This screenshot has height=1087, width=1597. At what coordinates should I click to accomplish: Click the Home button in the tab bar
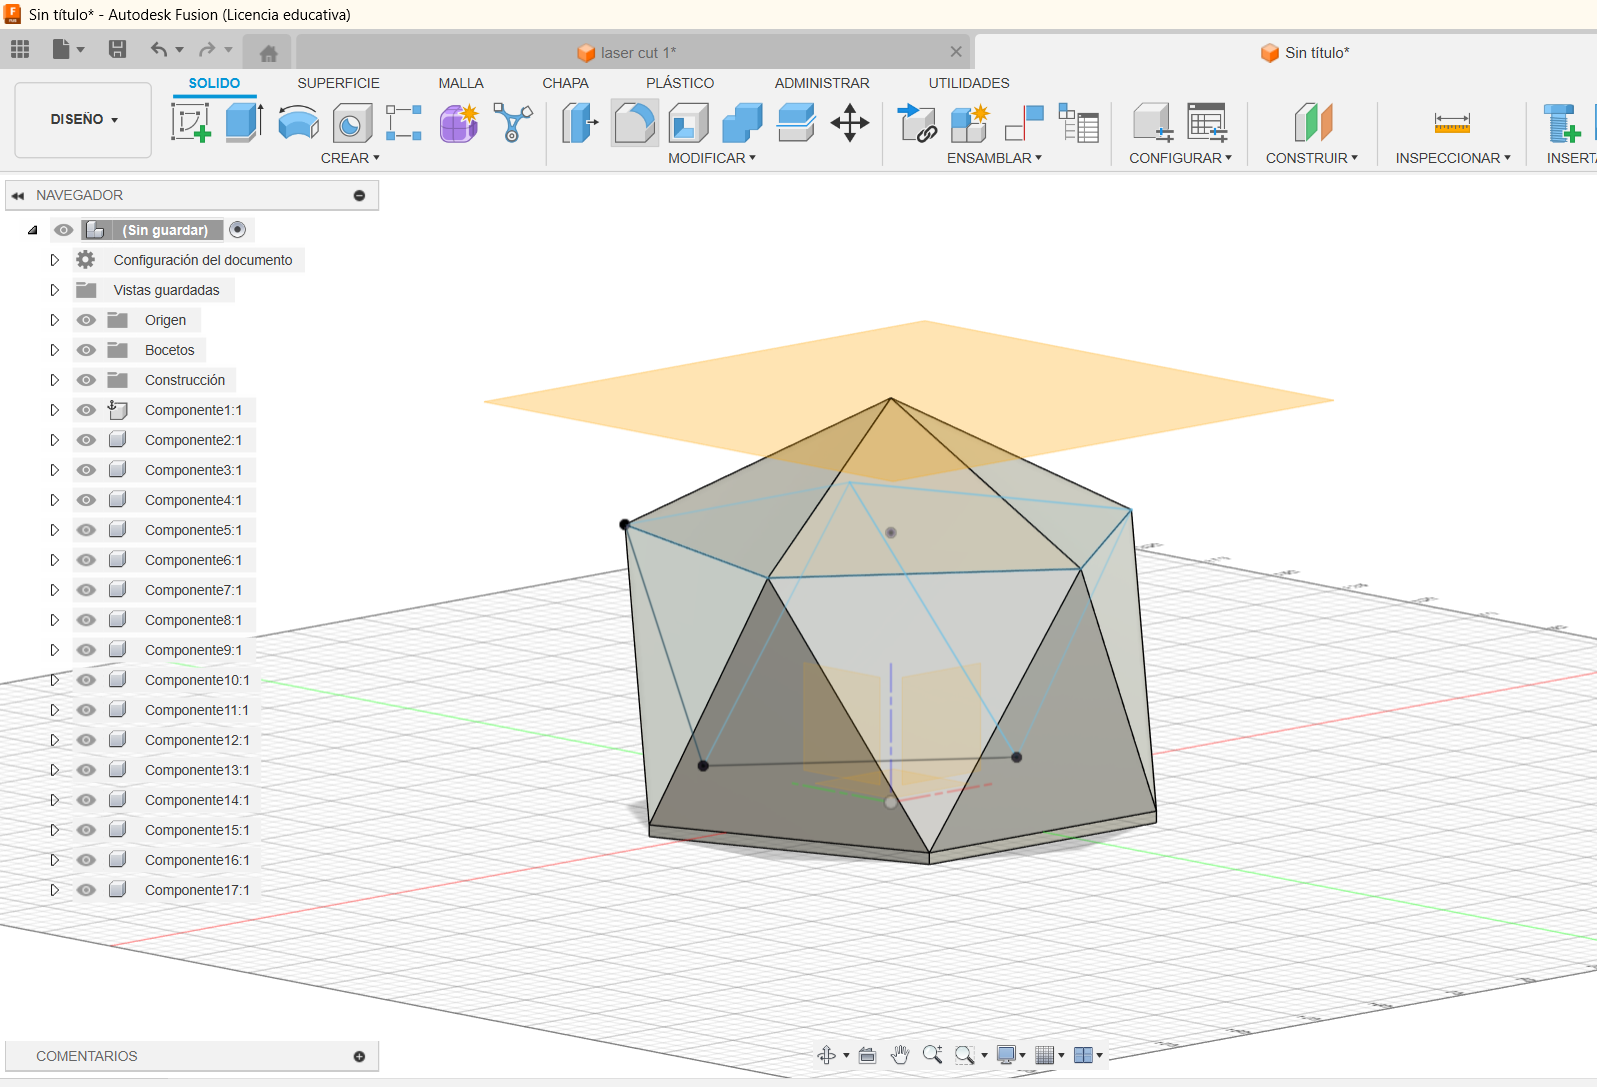pyautogui.click(x=268, y=53)
